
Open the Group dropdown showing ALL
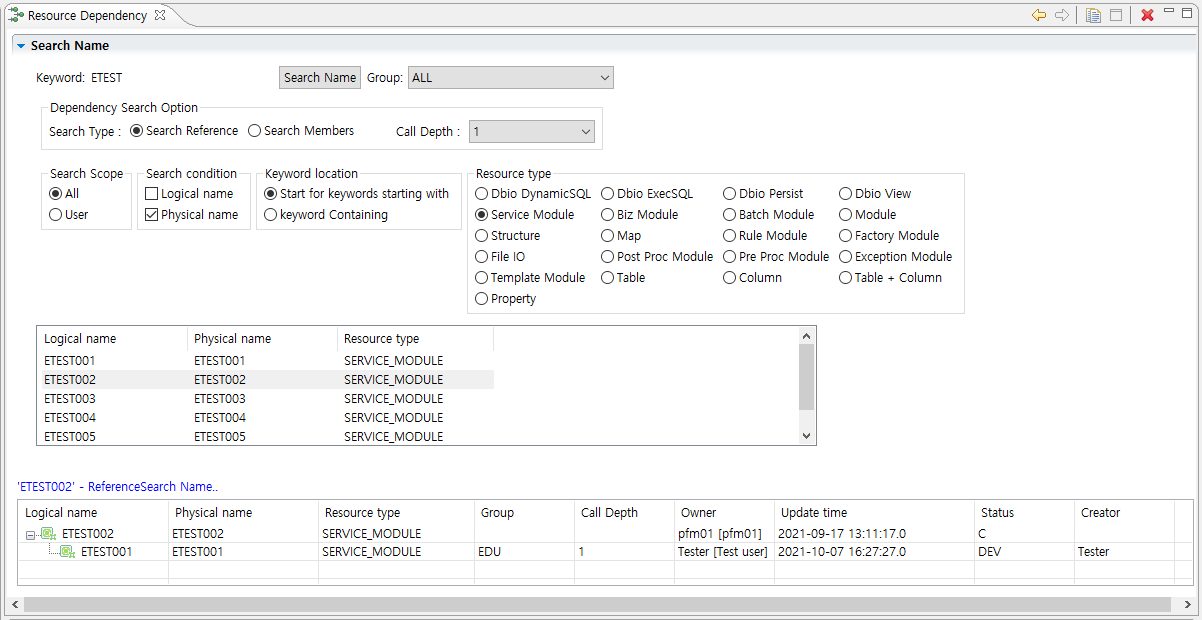point(510,78)
